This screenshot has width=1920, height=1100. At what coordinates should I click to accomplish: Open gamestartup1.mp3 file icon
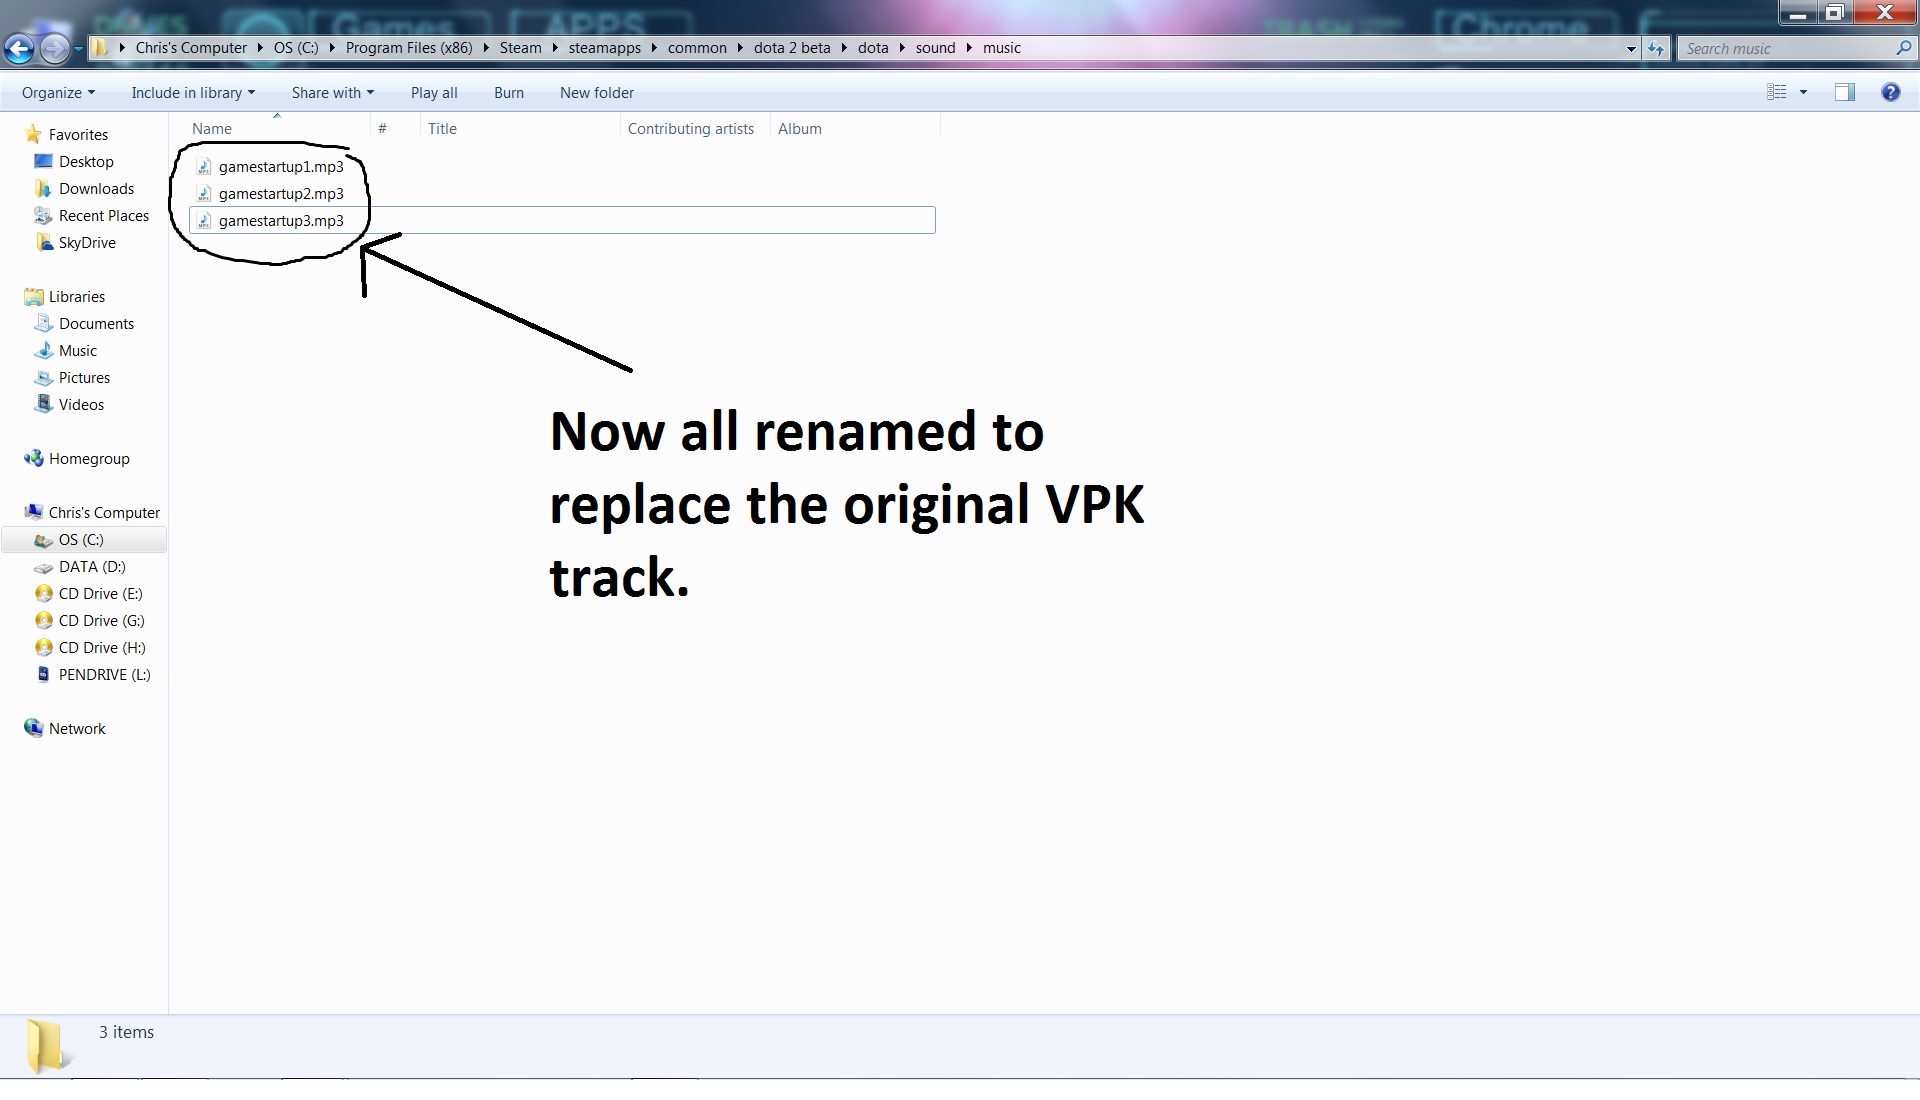click(x=204, y=167)
